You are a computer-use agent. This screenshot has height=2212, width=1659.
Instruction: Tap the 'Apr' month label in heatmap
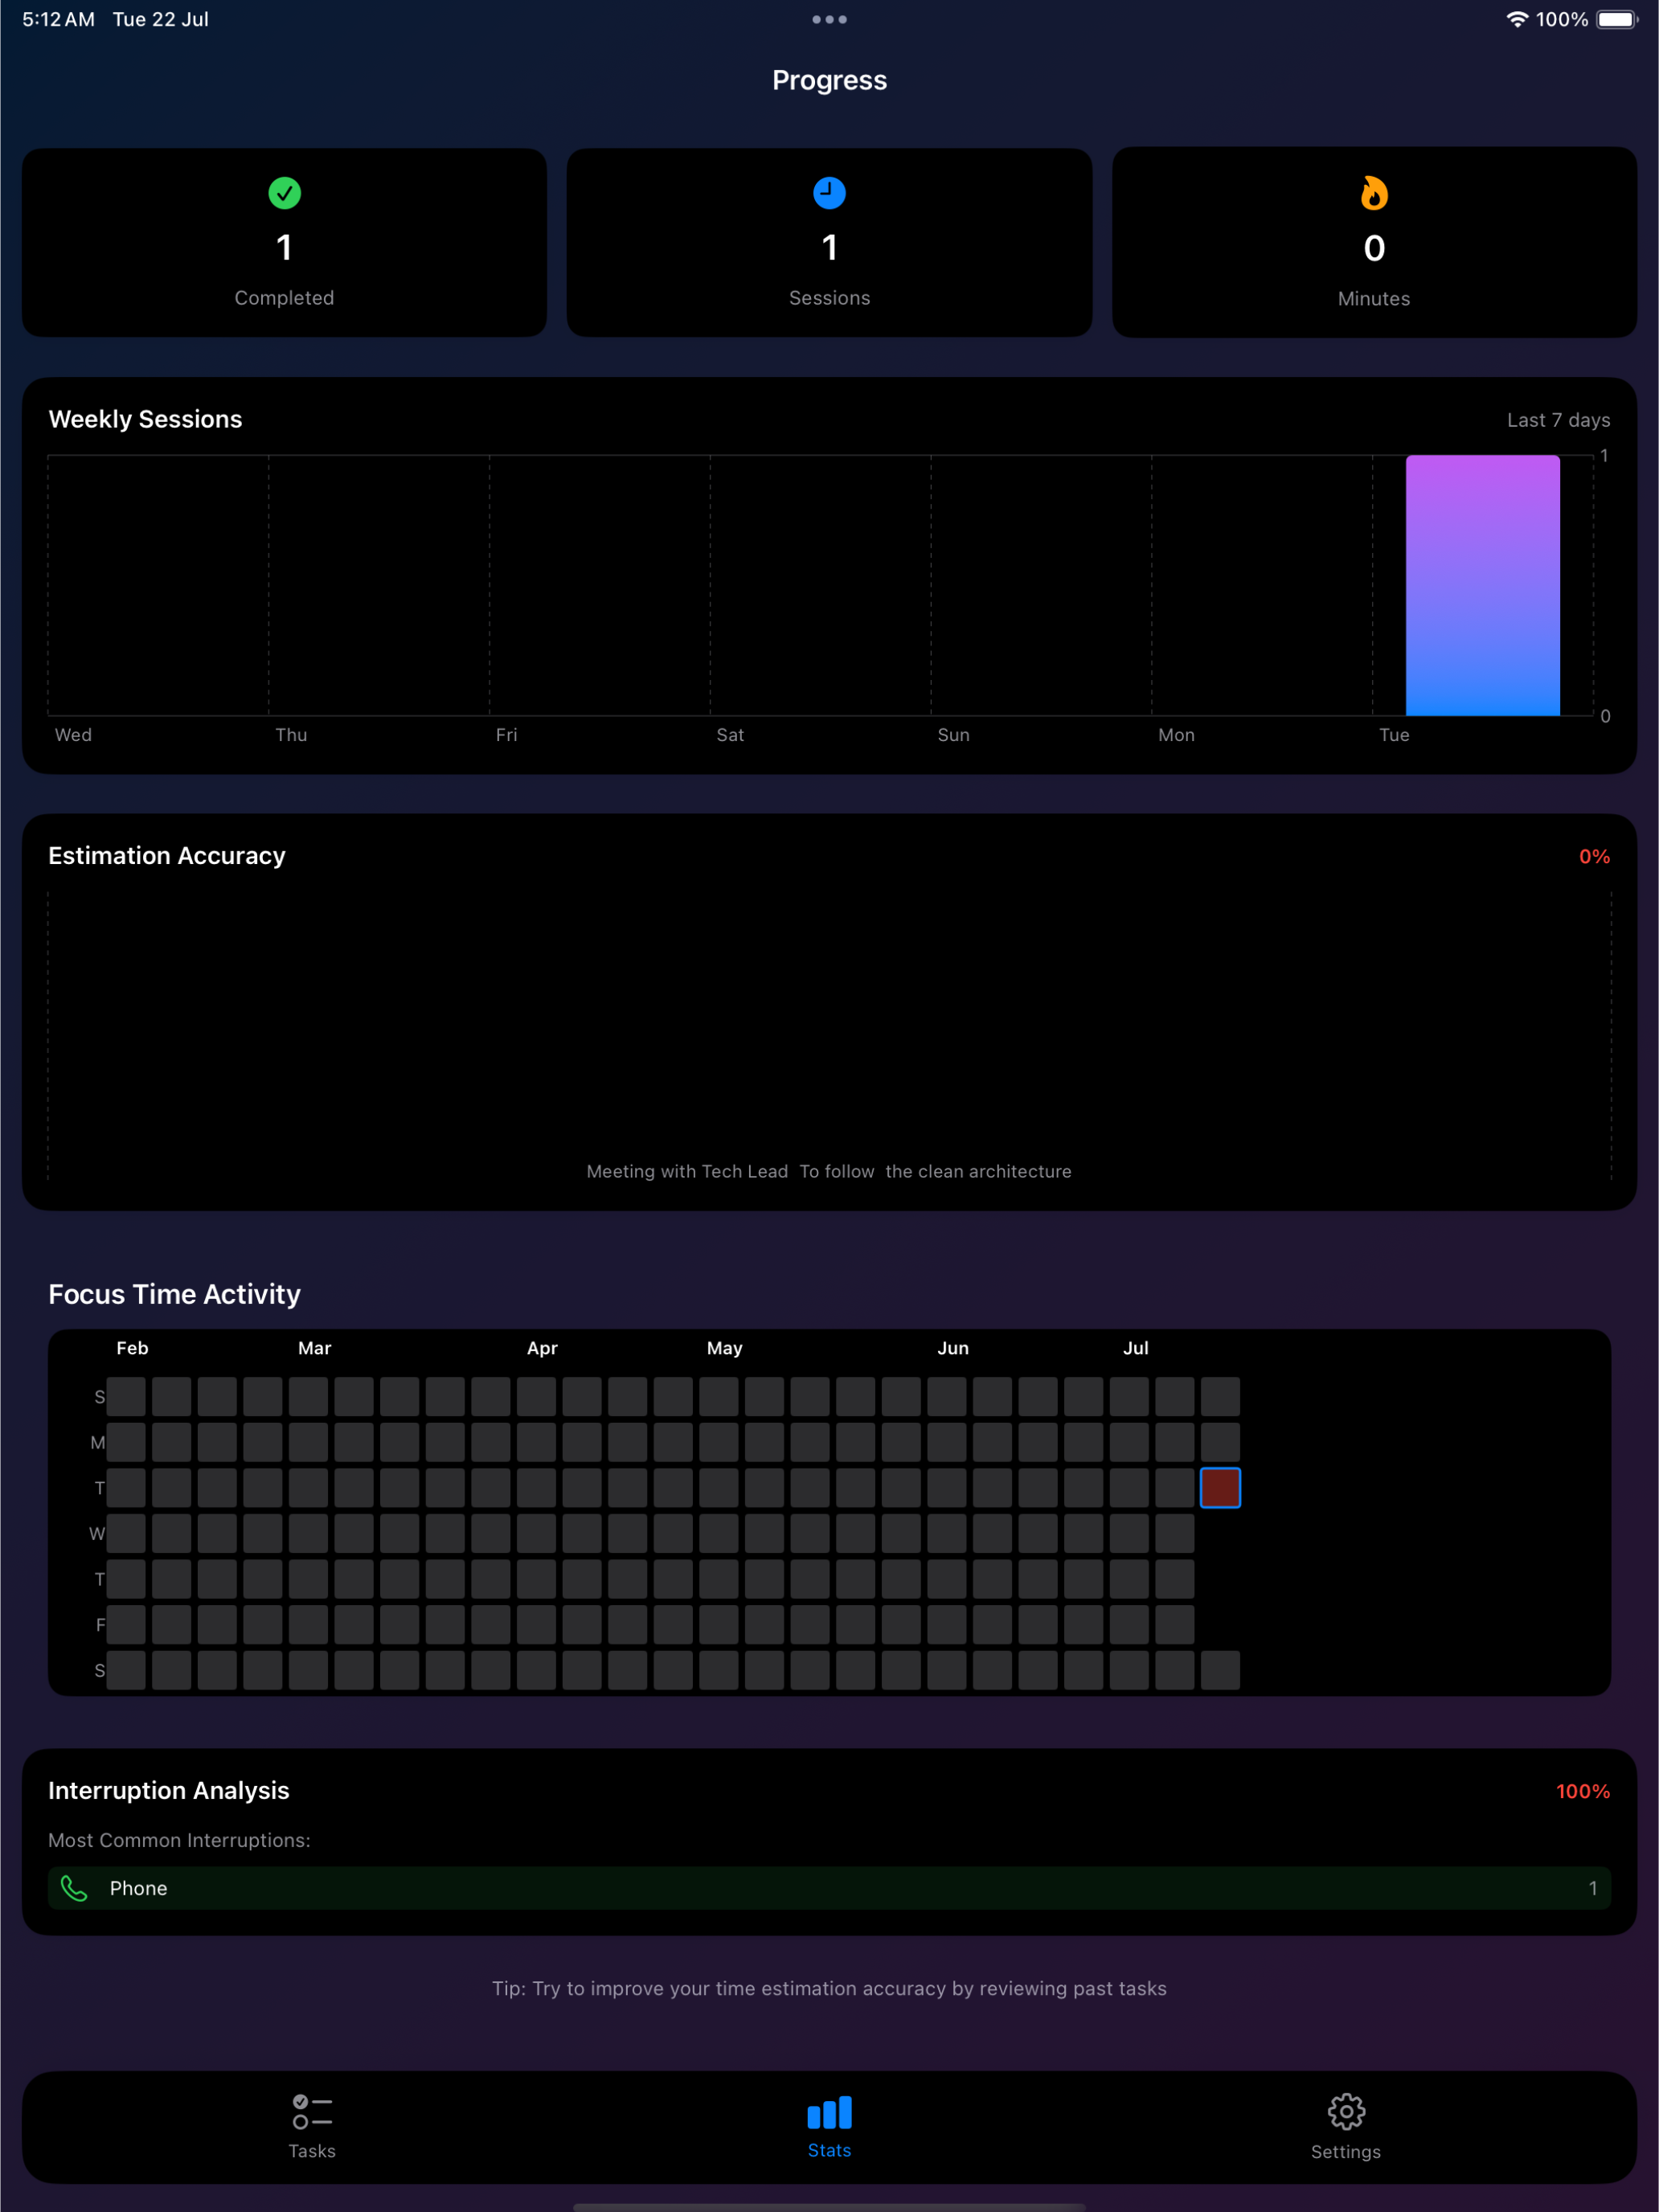click(x=542, y=1348)
